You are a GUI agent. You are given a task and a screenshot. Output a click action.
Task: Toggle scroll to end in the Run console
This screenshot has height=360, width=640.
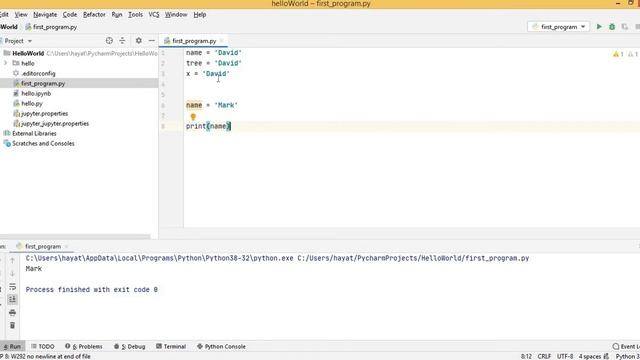point(12,300)
